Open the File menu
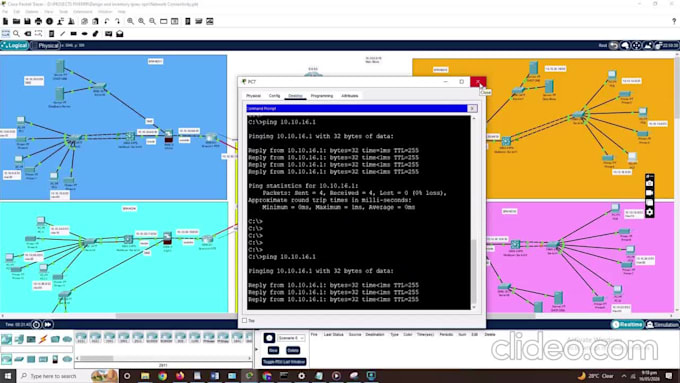 (x=5, y=11)
